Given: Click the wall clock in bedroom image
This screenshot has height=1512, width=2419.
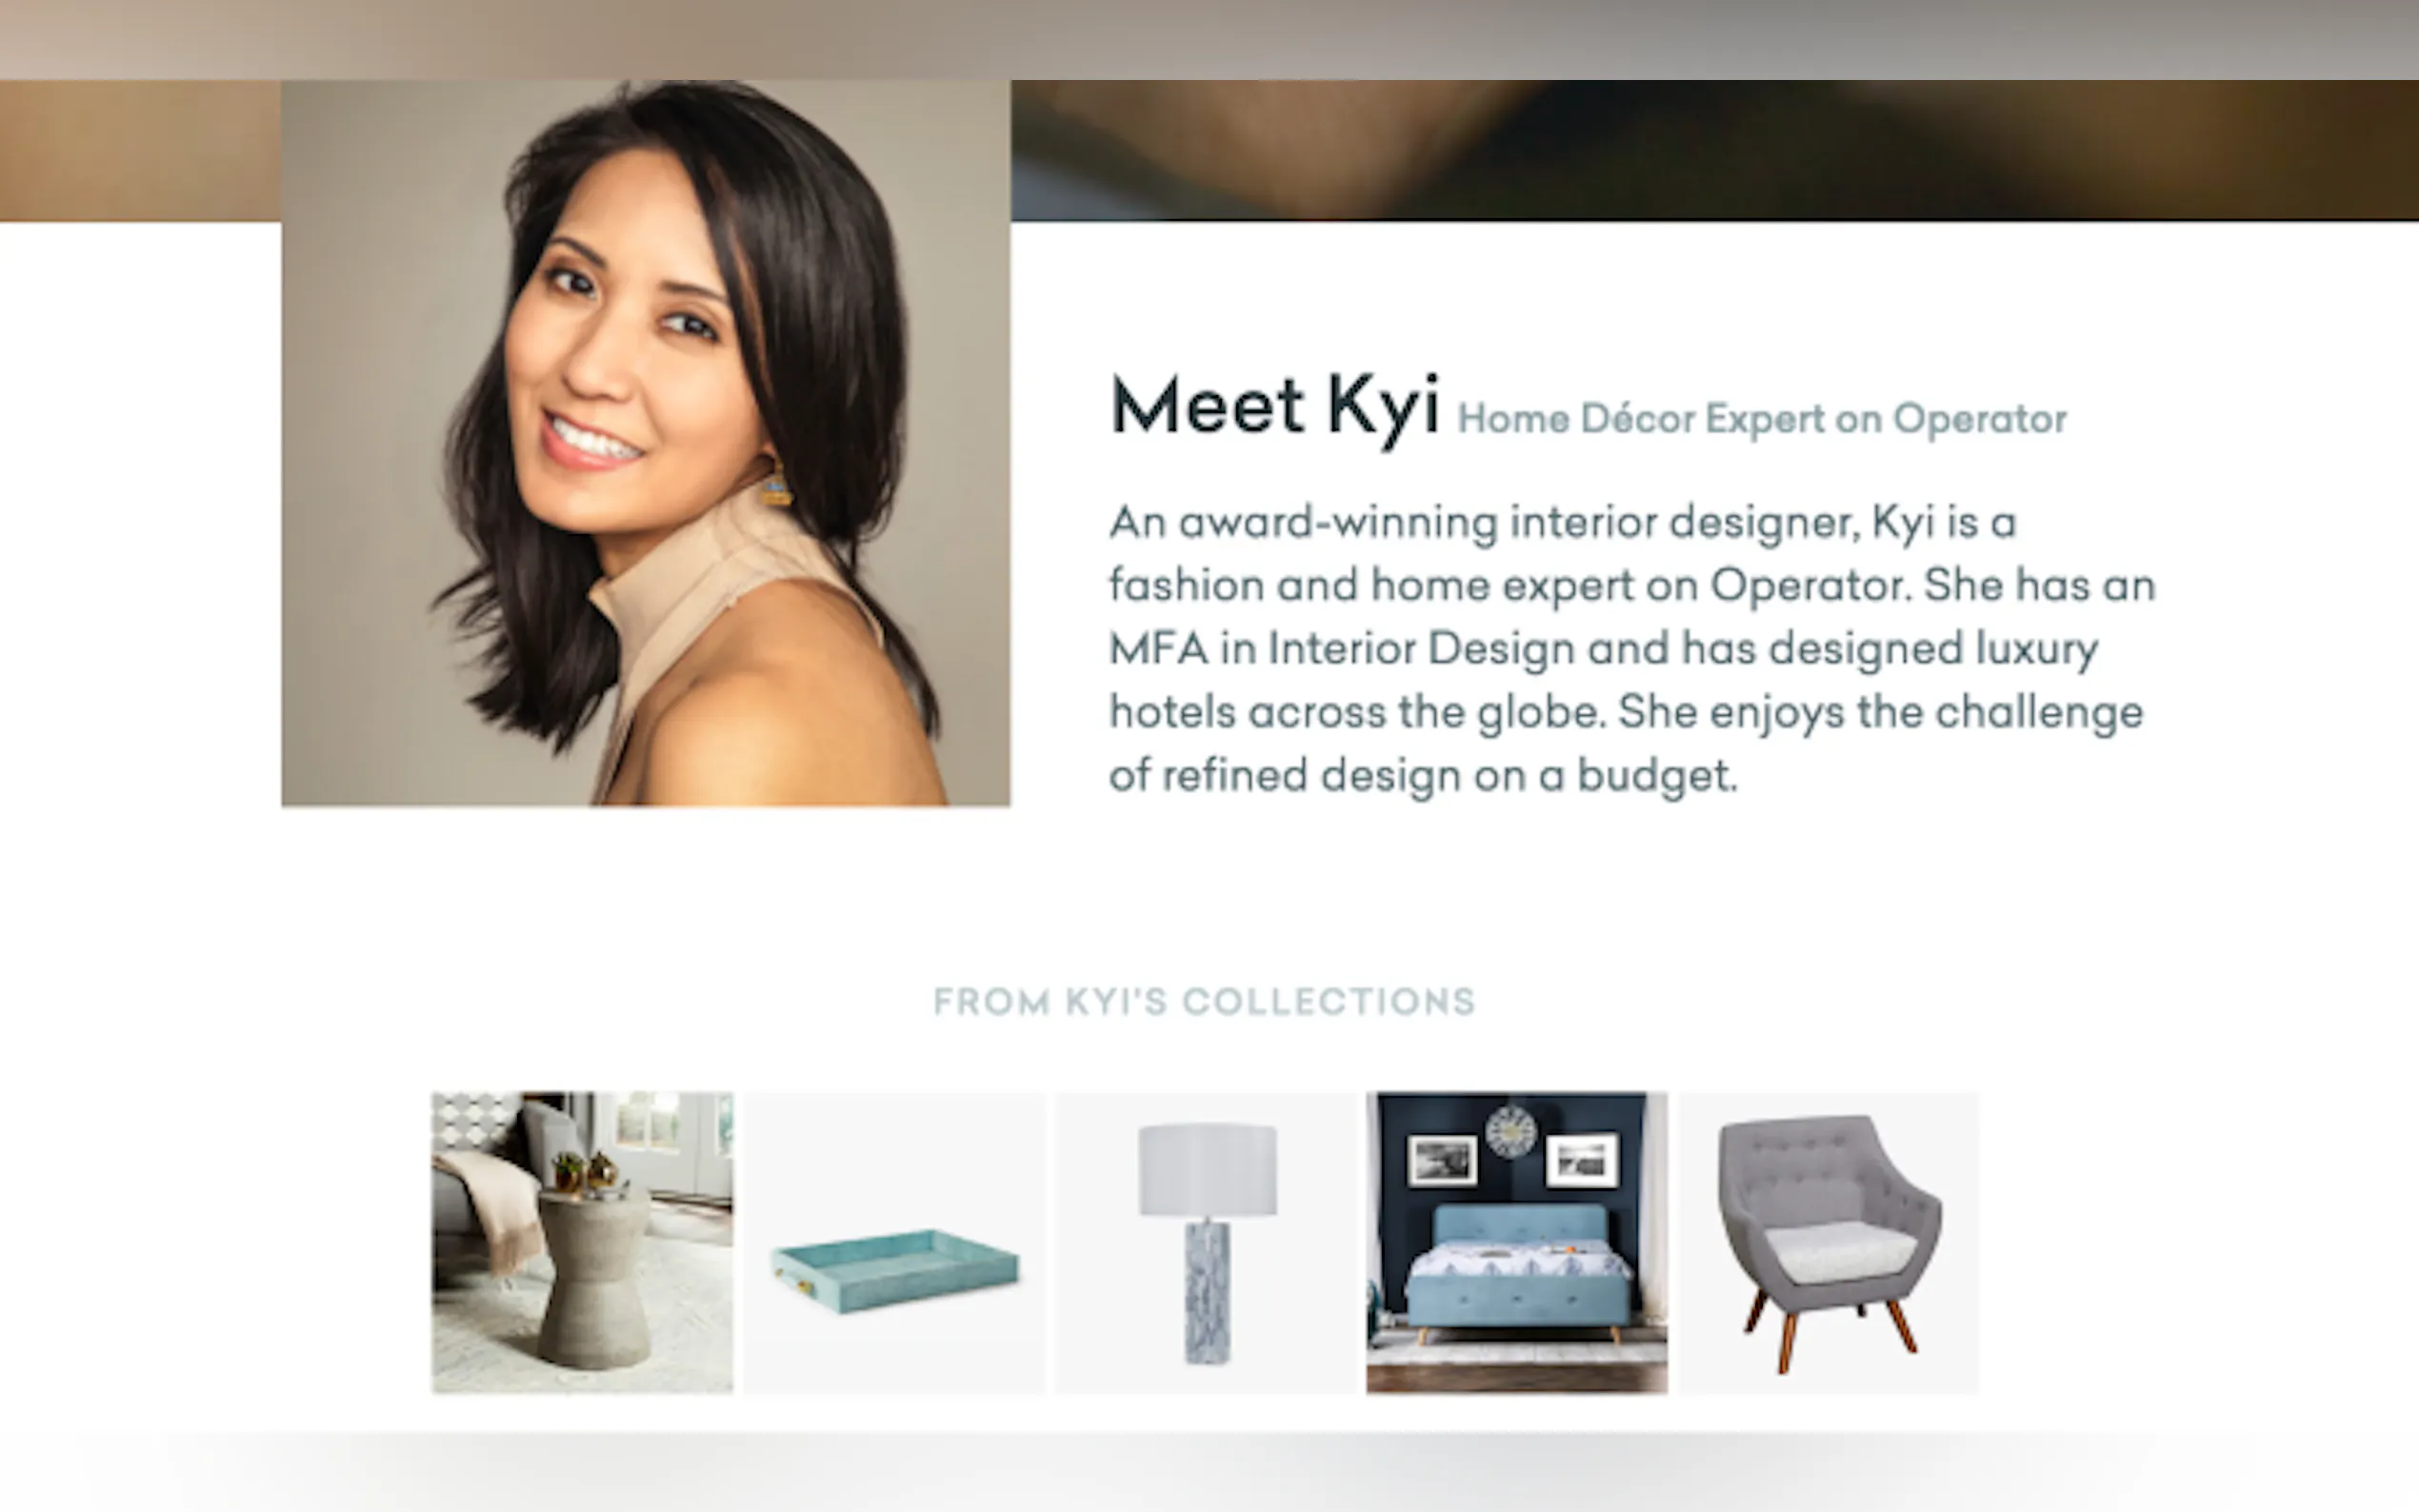Looking at the screenshot, I should 1510,1130.
